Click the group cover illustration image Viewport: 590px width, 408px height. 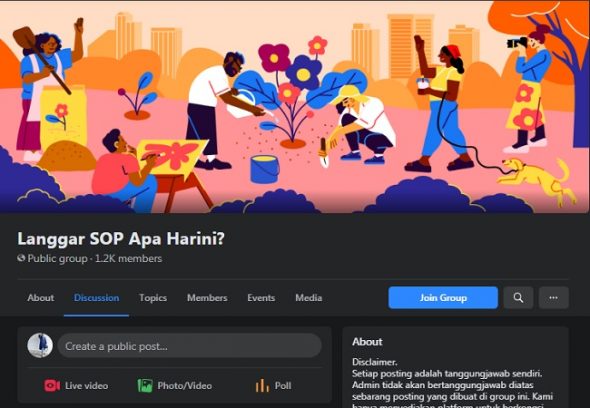tap(295, 107)
